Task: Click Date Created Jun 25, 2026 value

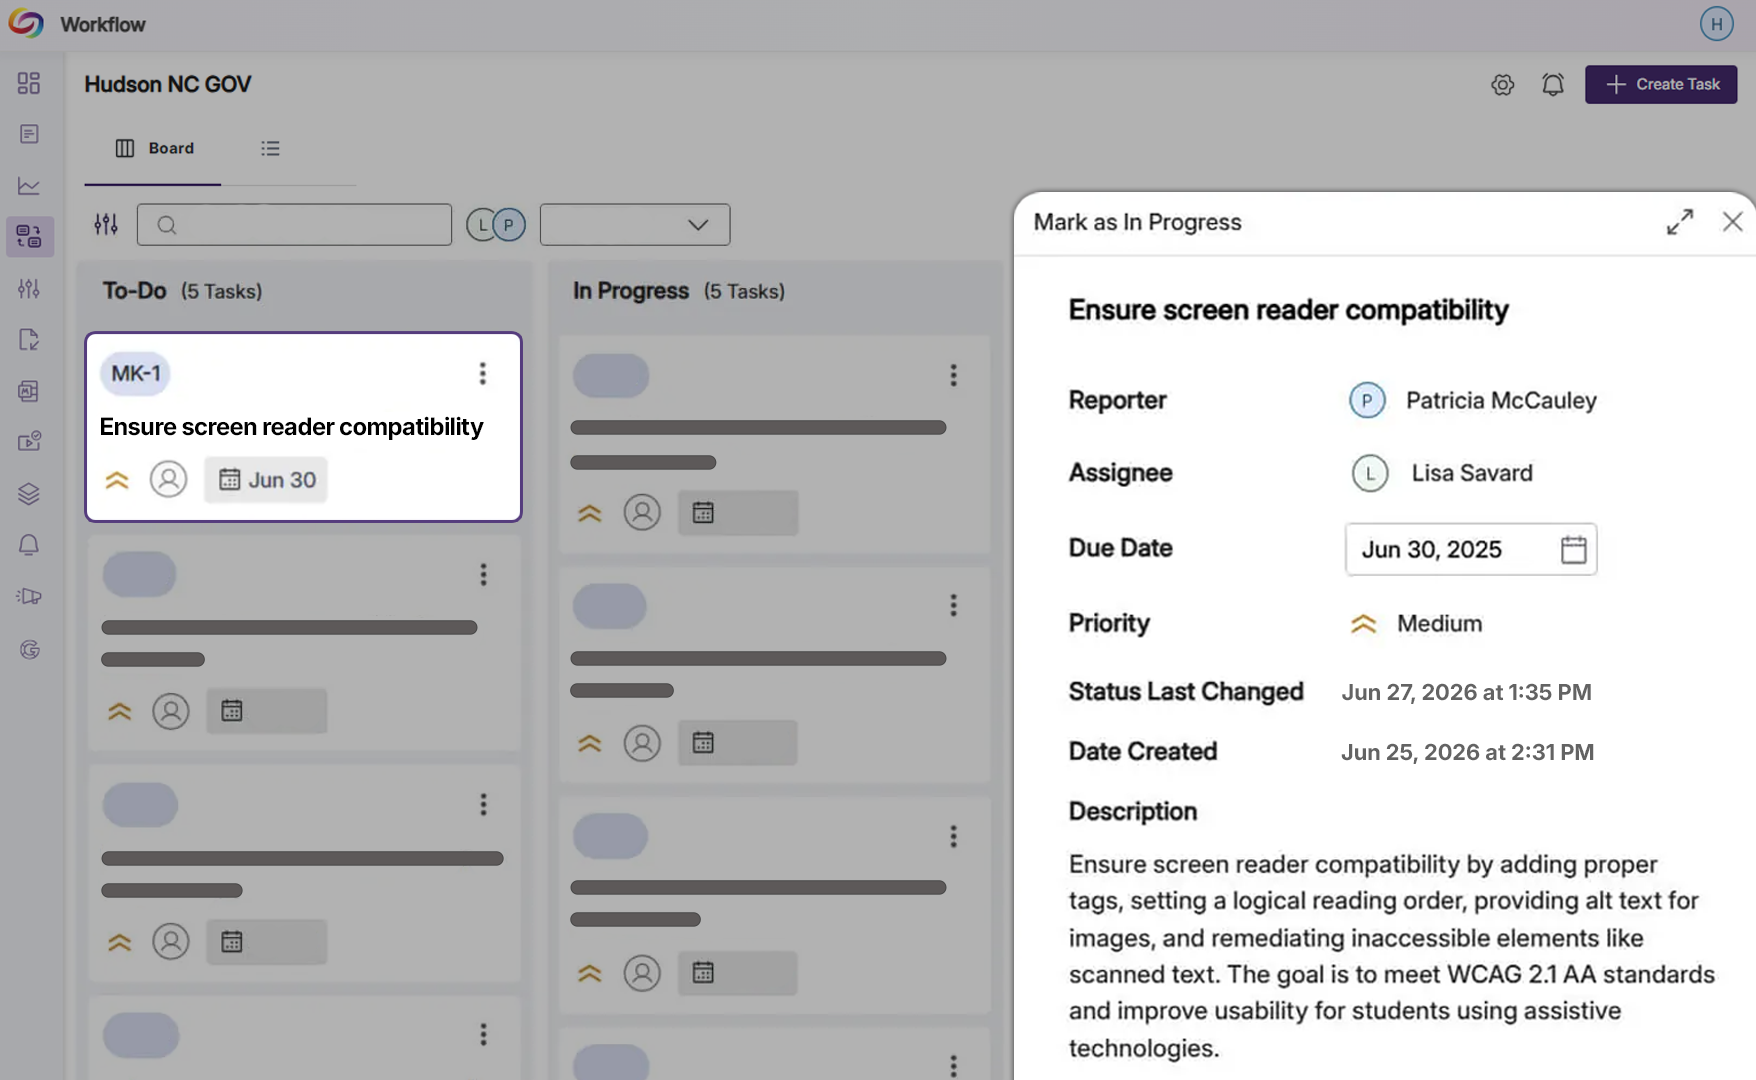Action: point(1467,752)
